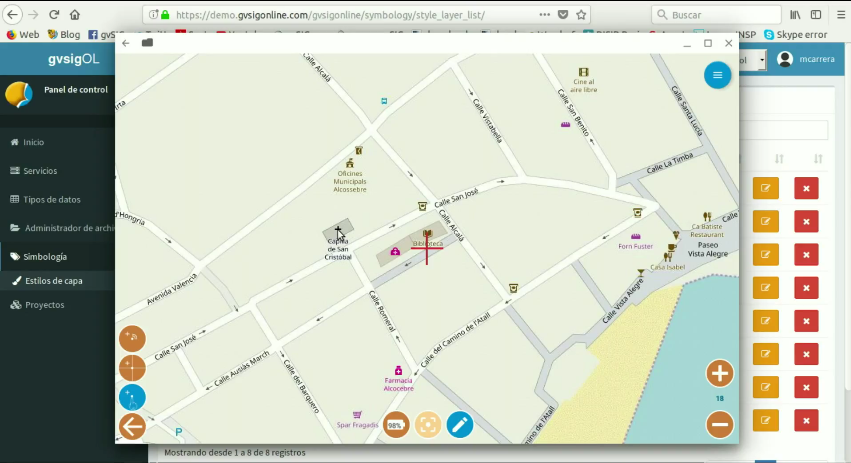Open Proyectos in the sidebar
The image size is (851, 463).
coord(45,305)
